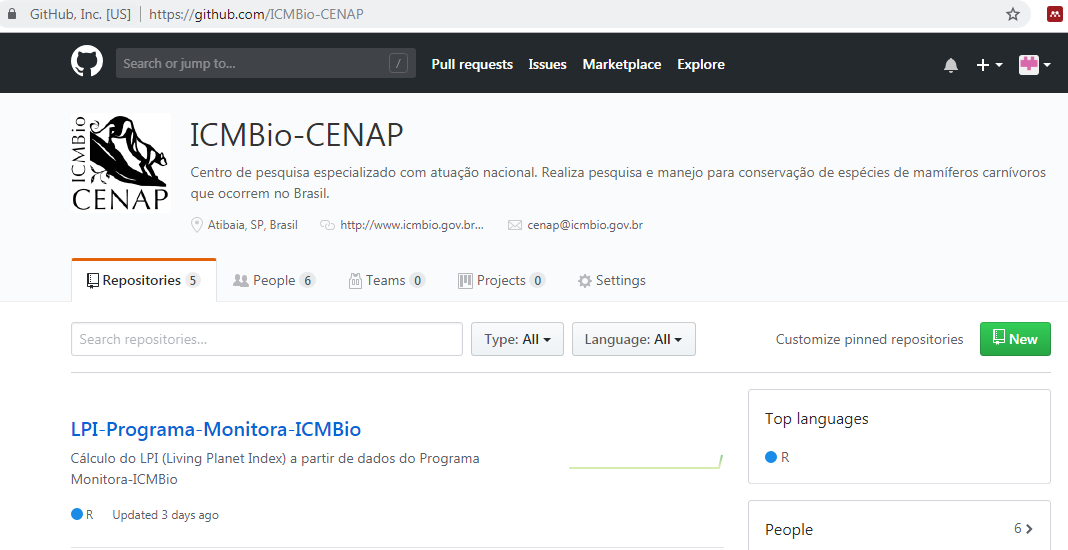Click the slash shortcut icon in search
The image size is (1068, 550).
(398, 63)
